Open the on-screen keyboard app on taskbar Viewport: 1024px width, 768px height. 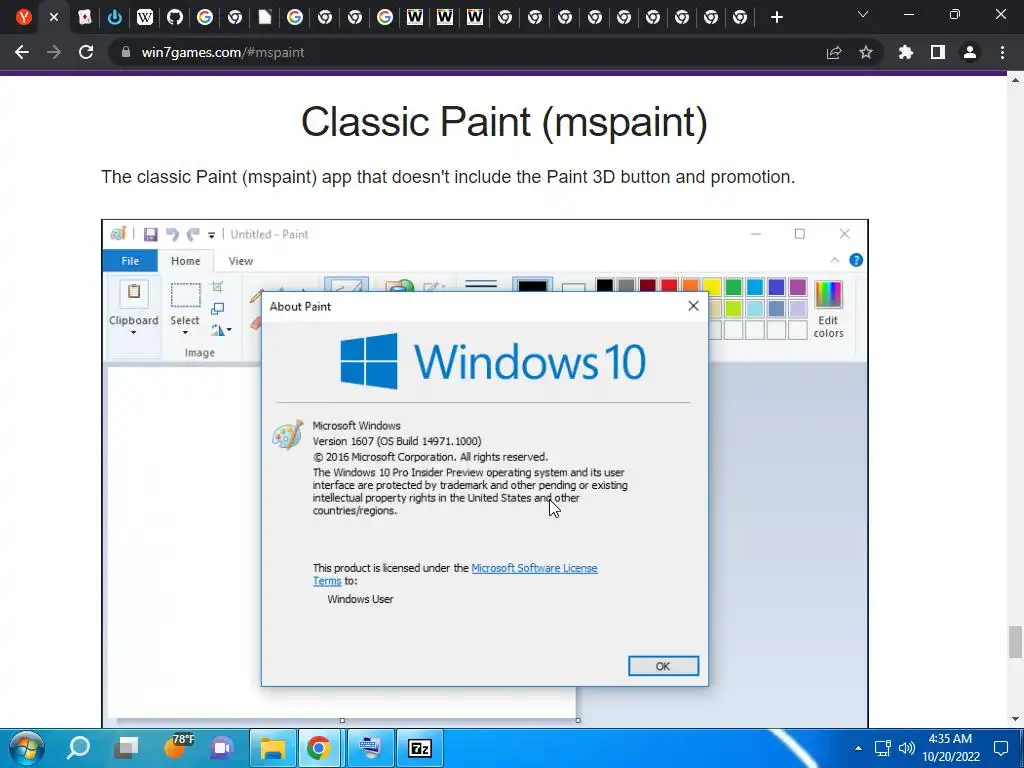(x=370, y=748)
